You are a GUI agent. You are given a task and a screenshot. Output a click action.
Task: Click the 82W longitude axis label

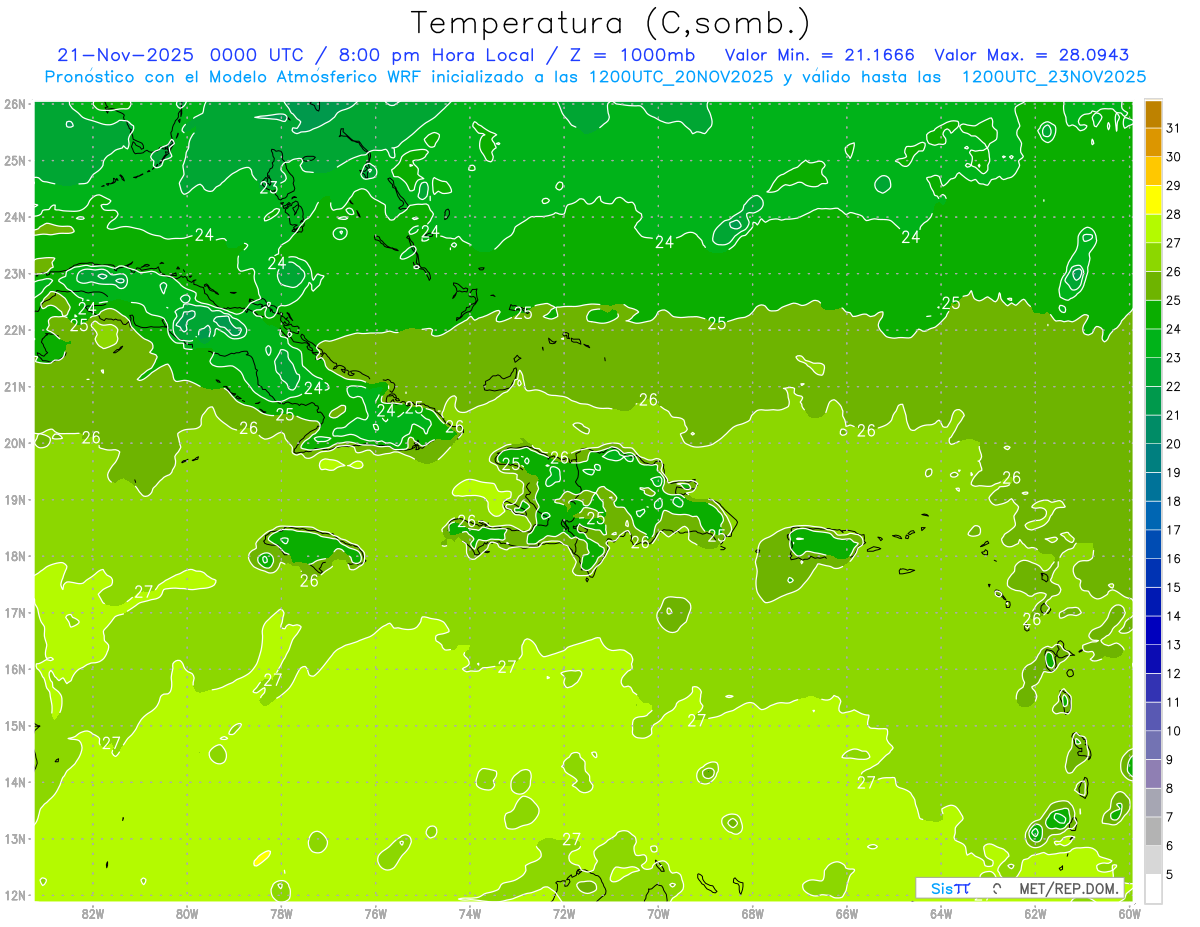click(93, 913)
